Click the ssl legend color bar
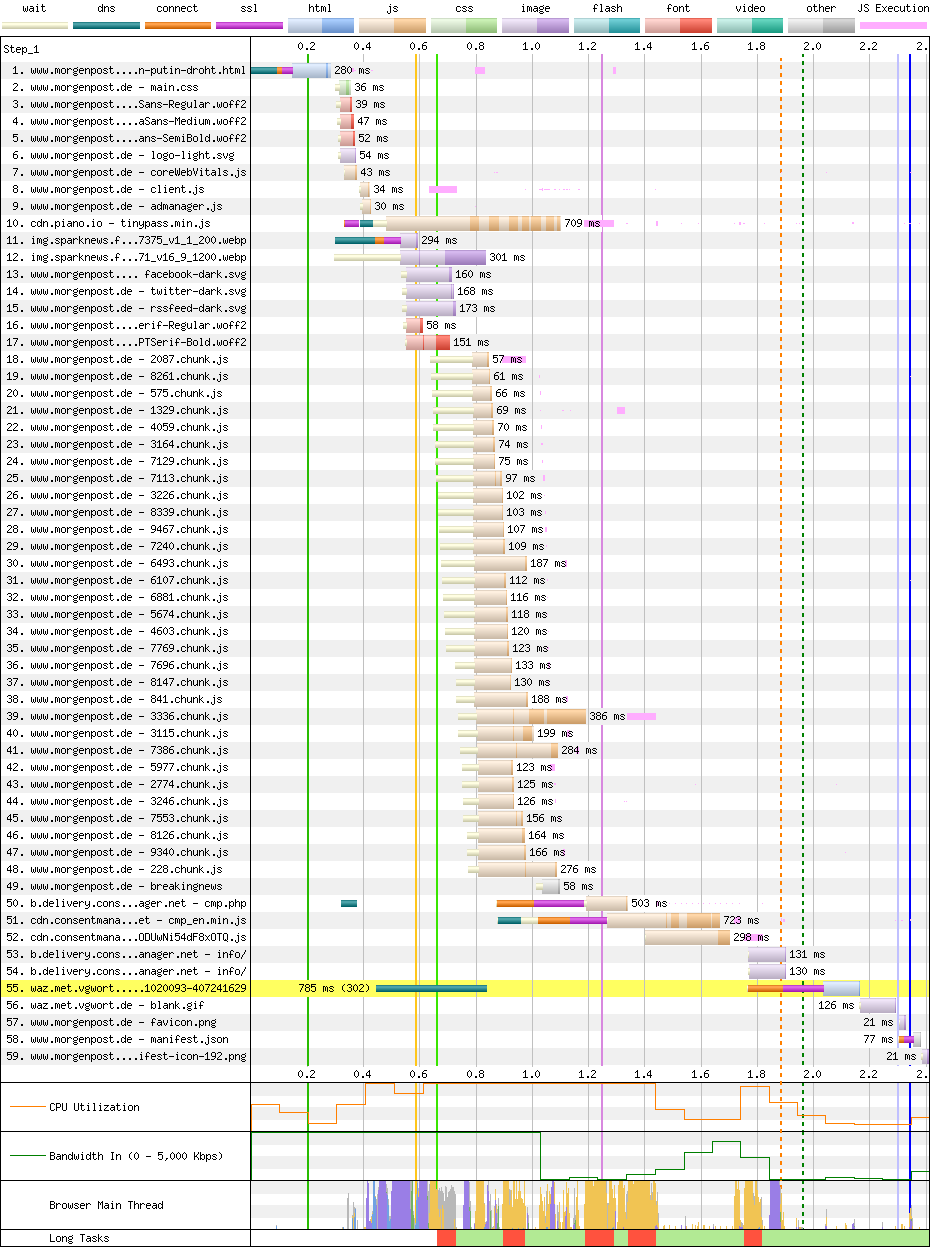930x1247 pixels. pyautogui.click(x=249, y=24)
